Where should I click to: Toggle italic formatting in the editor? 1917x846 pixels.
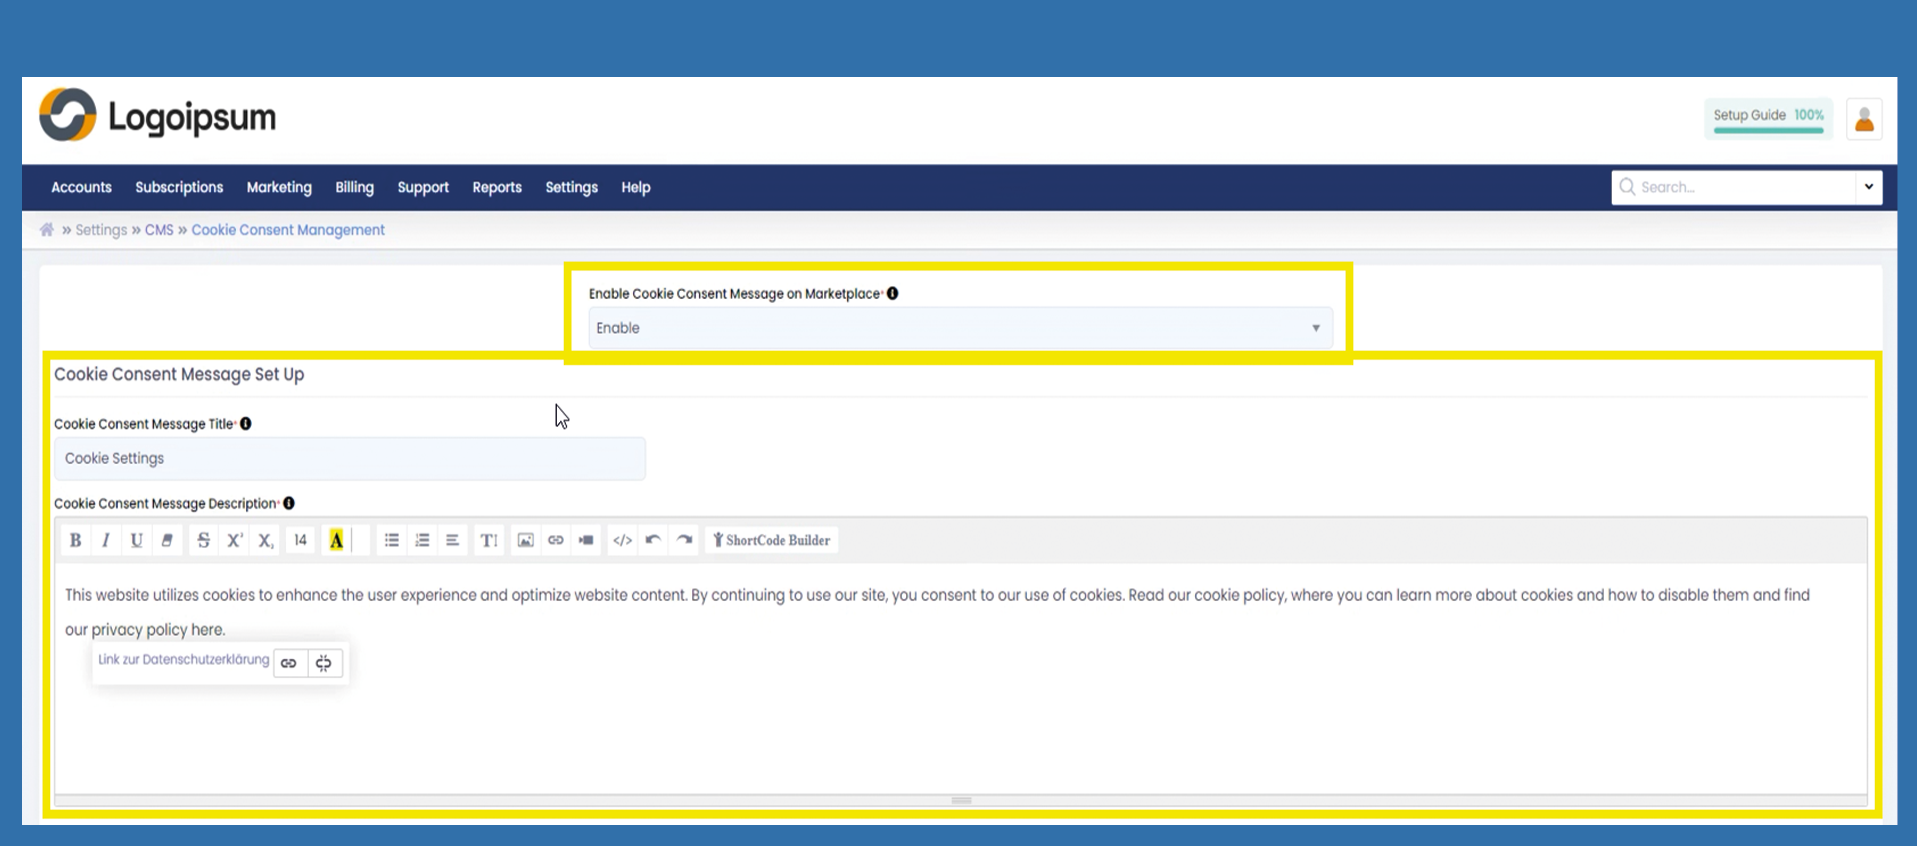click(106, 540)
